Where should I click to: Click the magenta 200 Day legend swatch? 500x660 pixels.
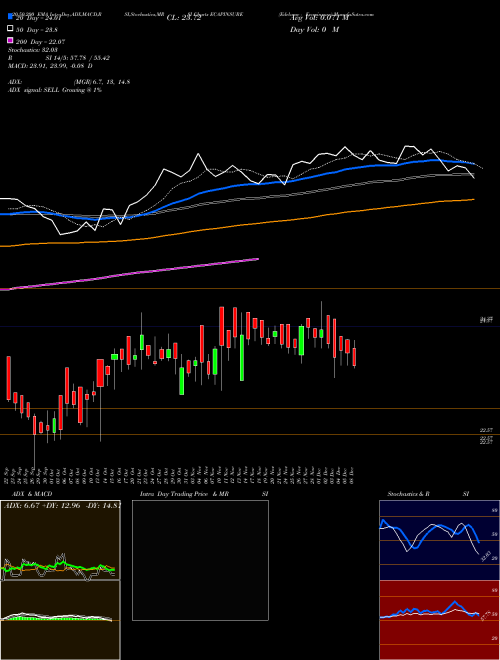point(10,40)
